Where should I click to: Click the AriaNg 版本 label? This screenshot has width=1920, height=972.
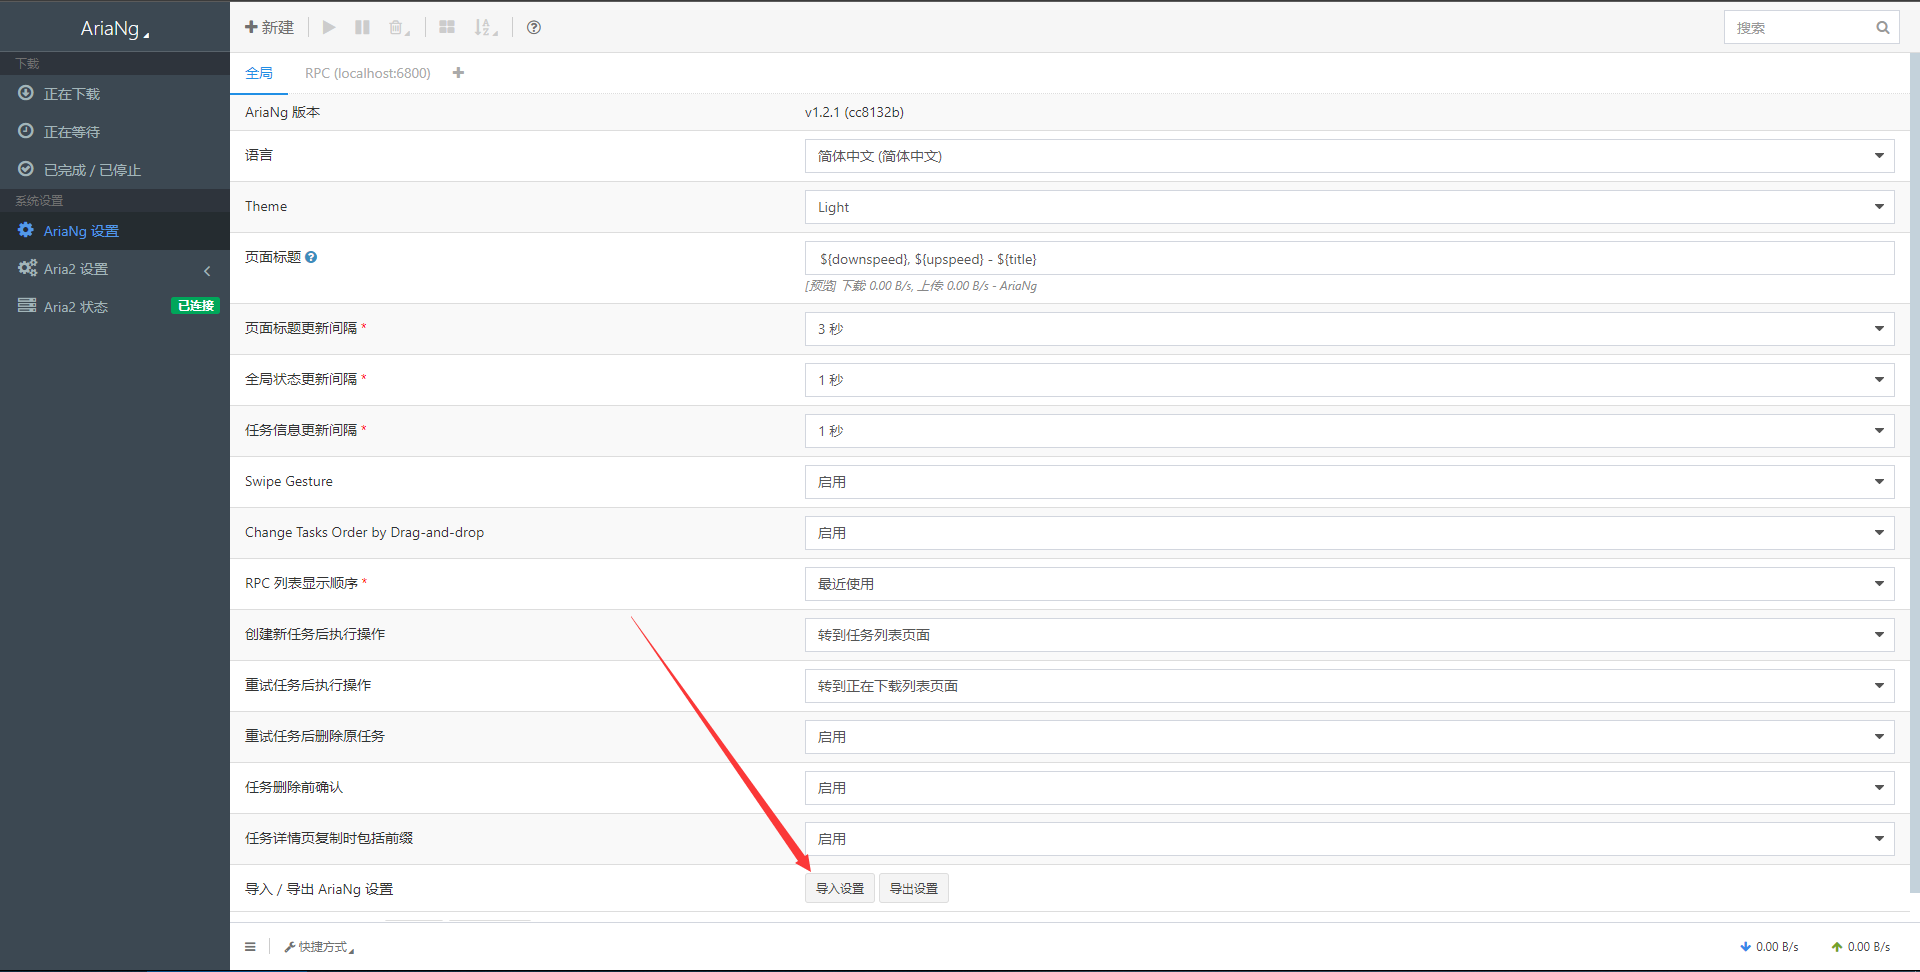[282, 112]
